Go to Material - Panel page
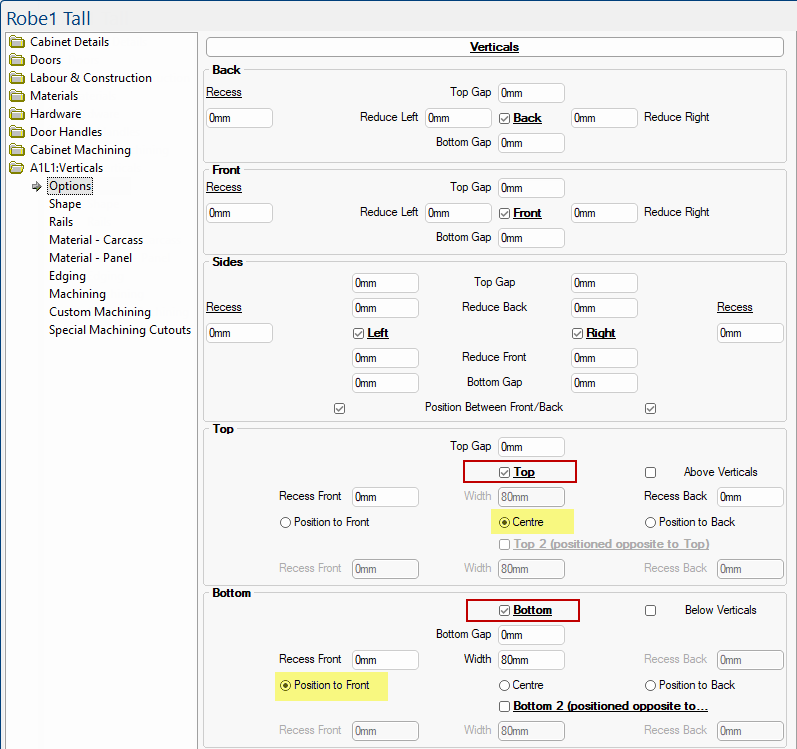797x749 pixels. [90, 258]
